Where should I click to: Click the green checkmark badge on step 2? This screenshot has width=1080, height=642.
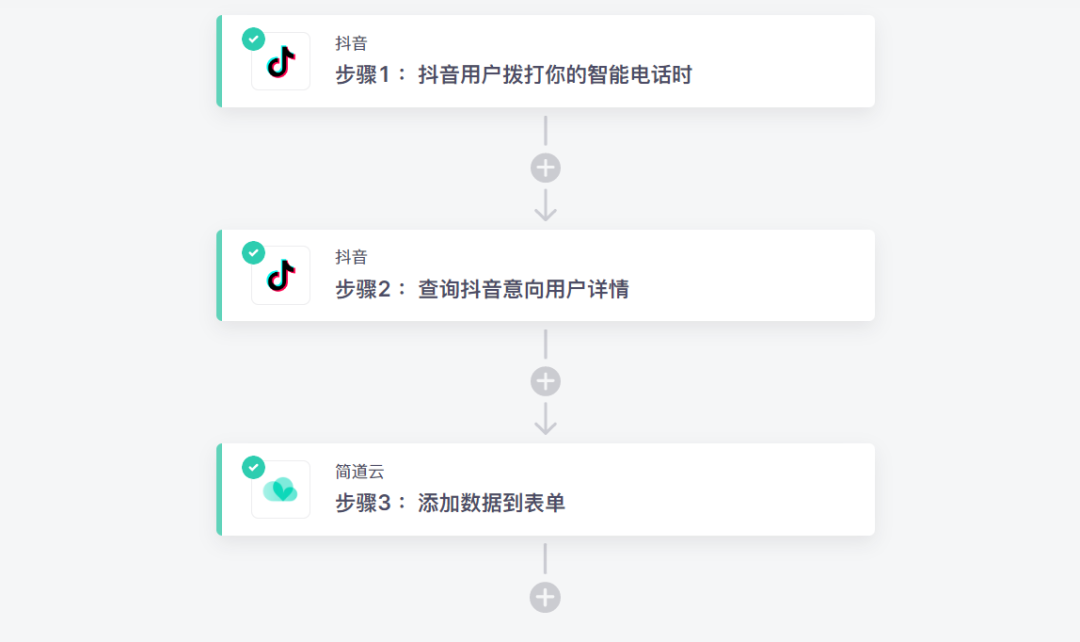click(254, 253)
